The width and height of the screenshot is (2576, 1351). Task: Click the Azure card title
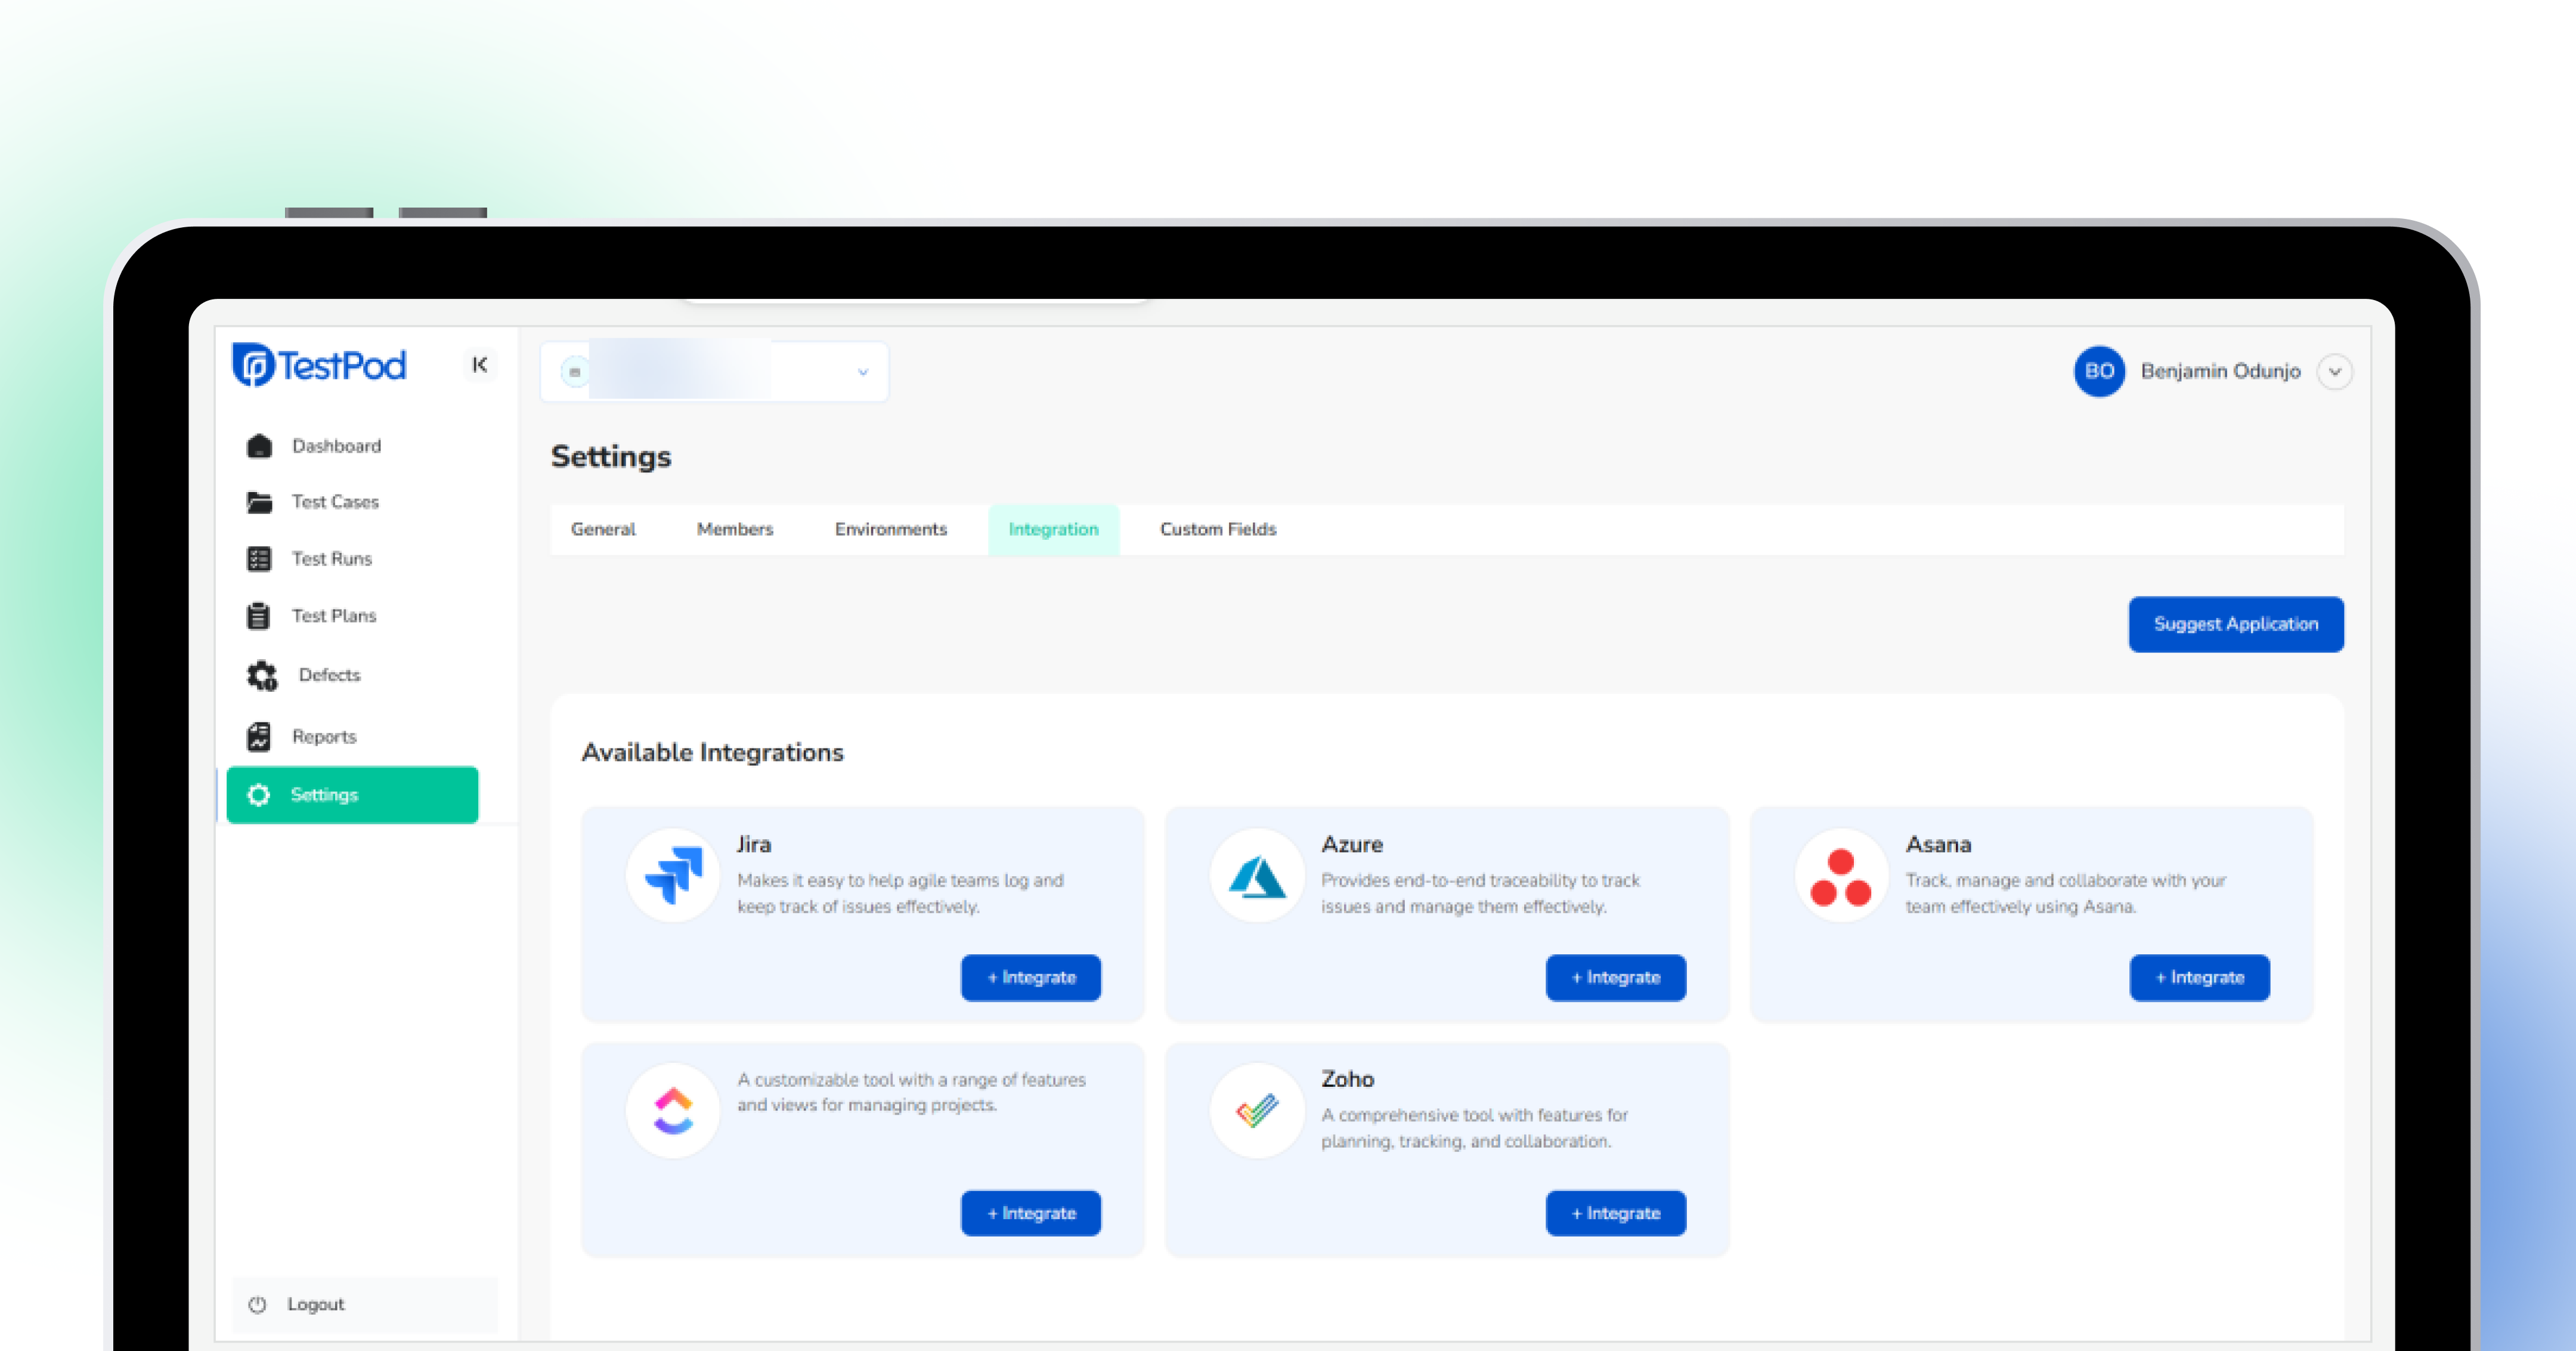click(x=1352, y=844)
